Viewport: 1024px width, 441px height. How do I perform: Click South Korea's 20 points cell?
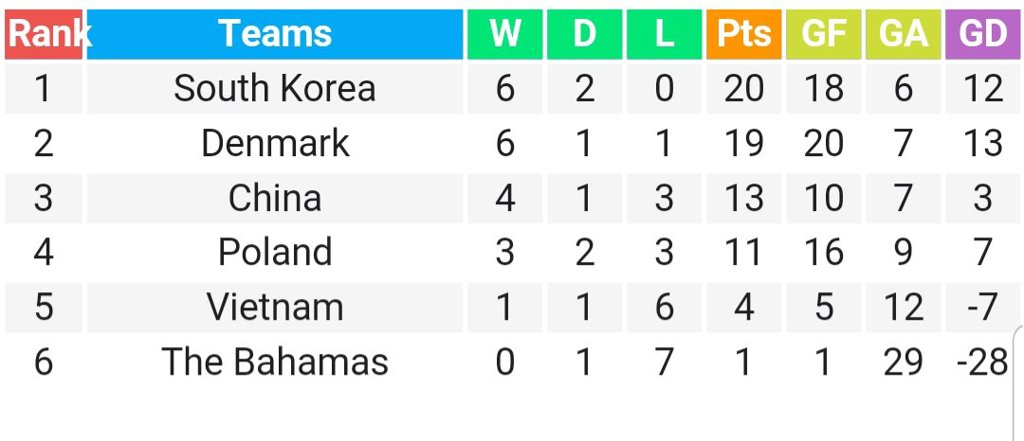pos(744,88)
